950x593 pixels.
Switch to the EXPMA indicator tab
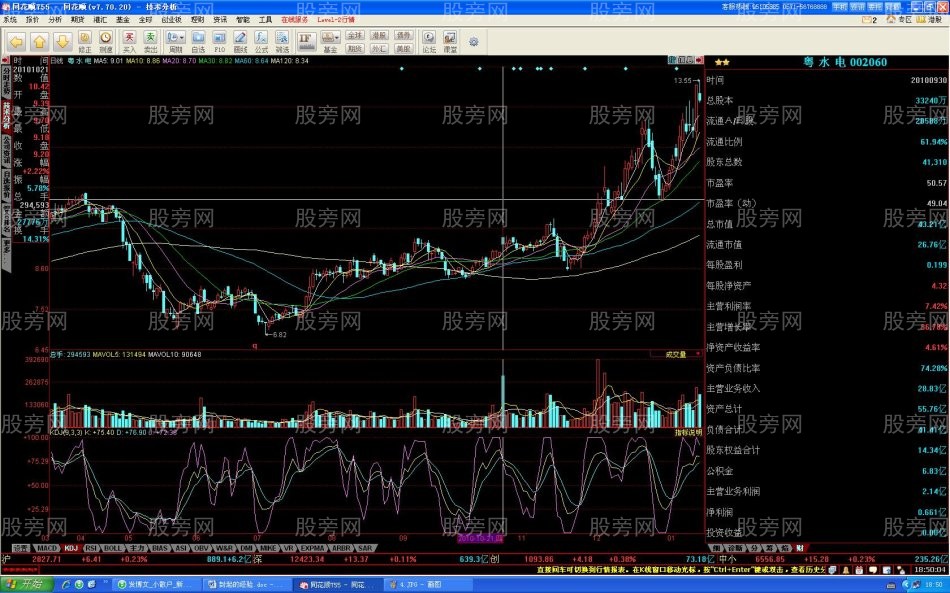[312, 548]
